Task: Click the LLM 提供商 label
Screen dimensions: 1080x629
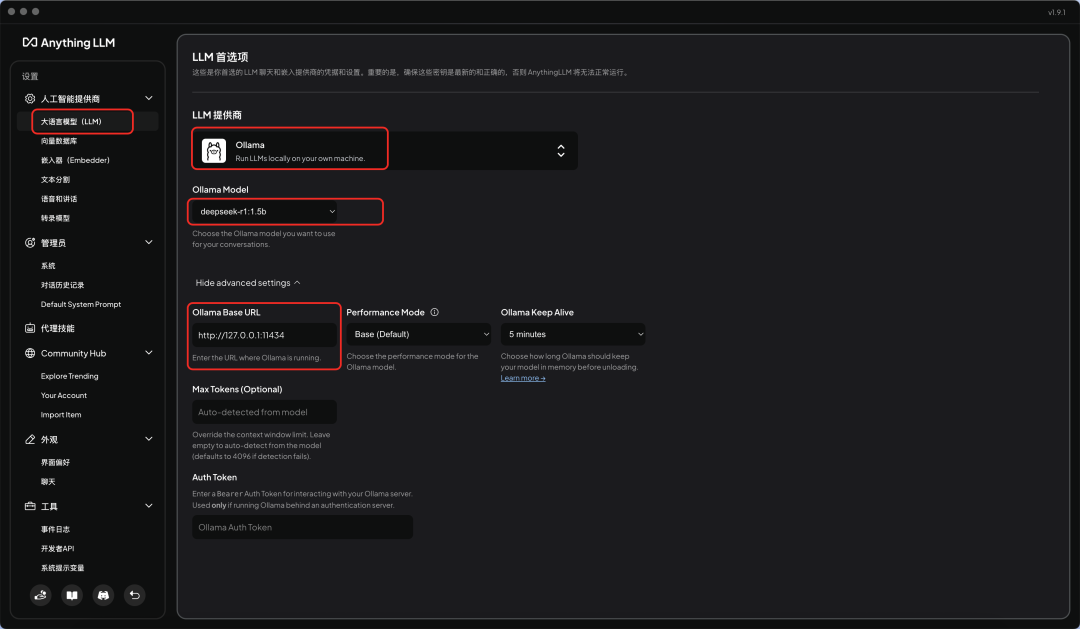Action: (x=217, y=115)
